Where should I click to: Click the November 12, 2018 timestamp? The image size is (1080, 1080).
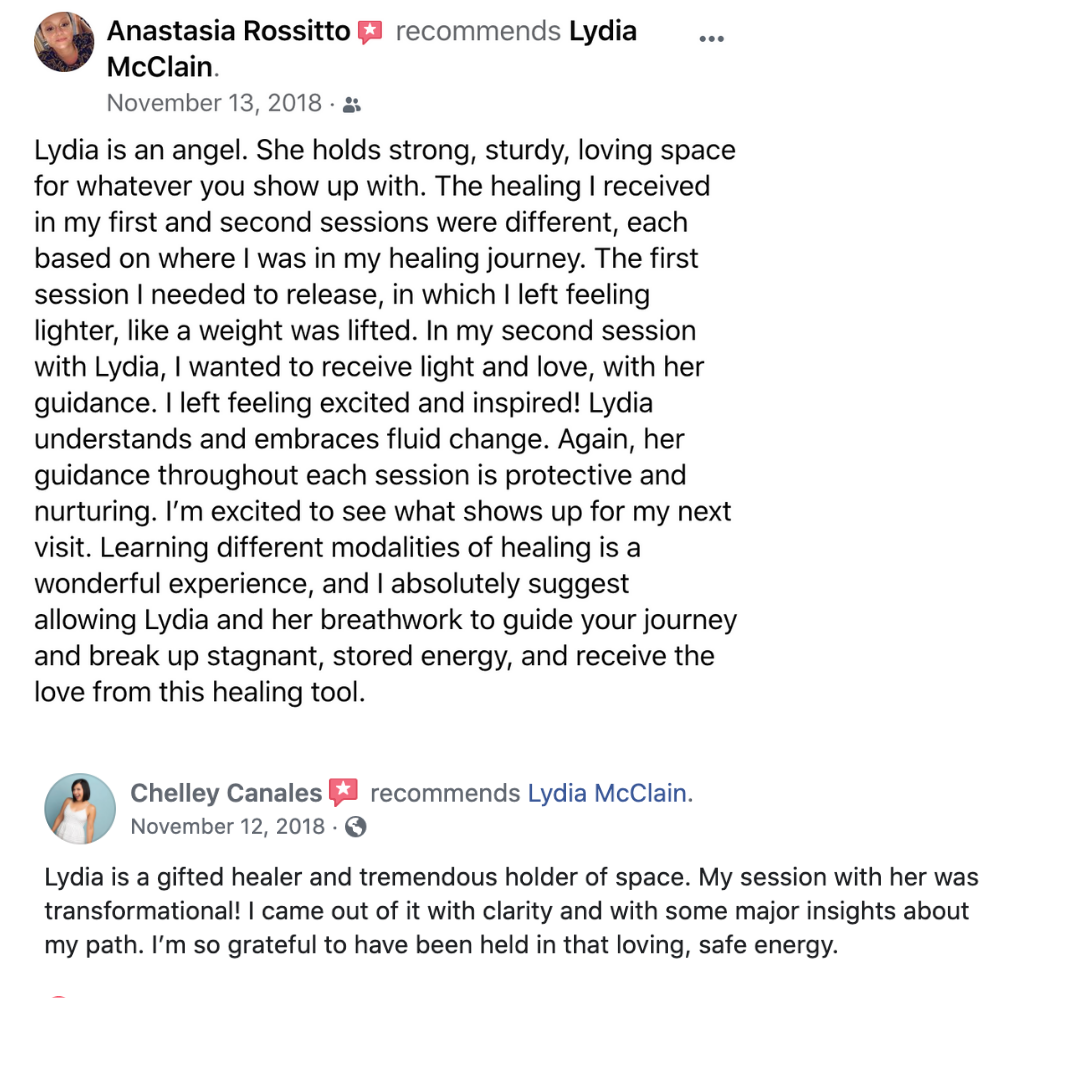coord(227,827)
